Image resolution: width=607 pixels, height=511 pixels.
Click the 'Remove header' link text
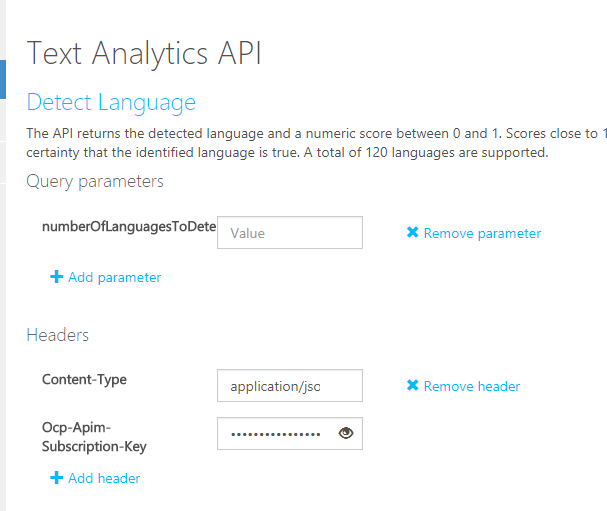471,386
